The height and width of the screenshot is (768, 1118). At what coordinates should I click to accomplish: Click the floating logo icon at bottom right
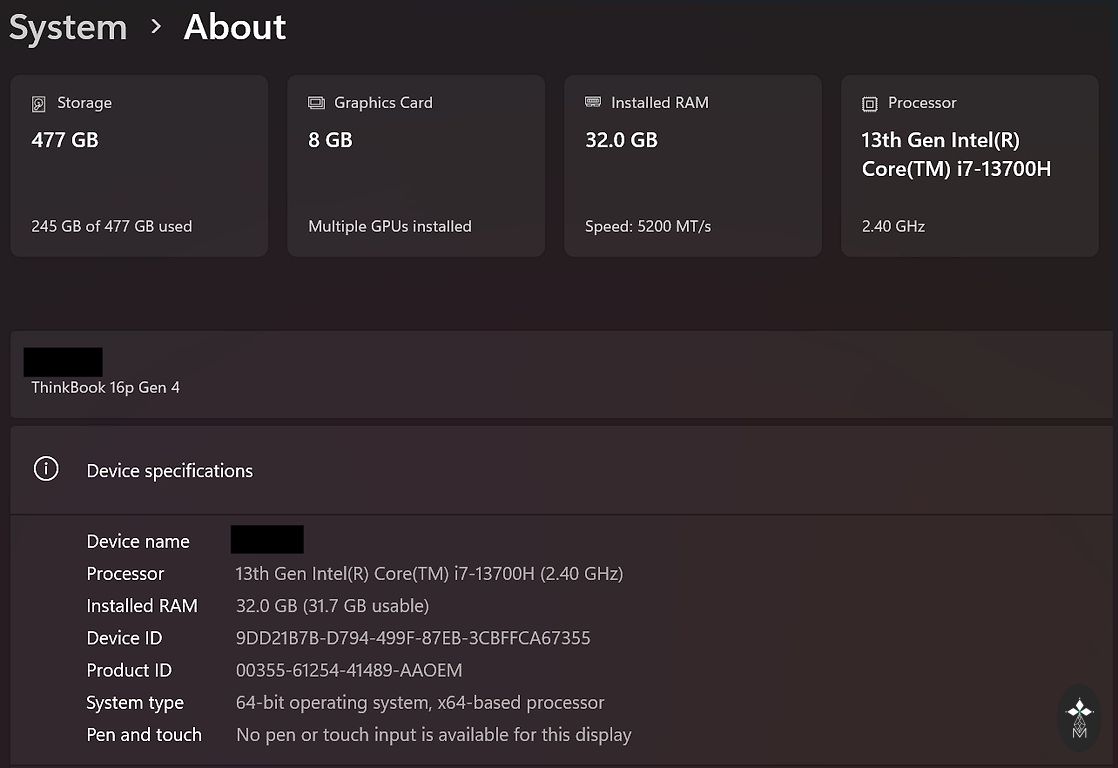tap(1079, 718)
